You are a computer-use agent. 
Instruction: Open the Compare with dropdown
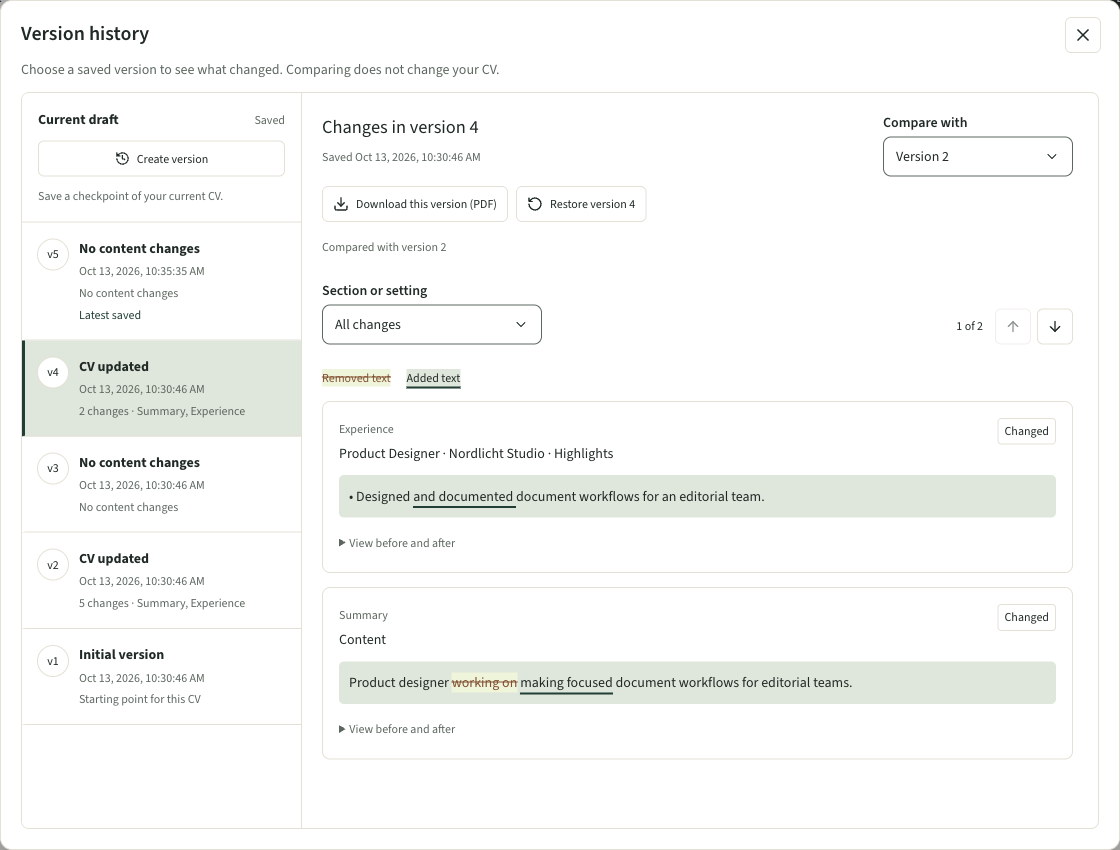tap(978, 156)
